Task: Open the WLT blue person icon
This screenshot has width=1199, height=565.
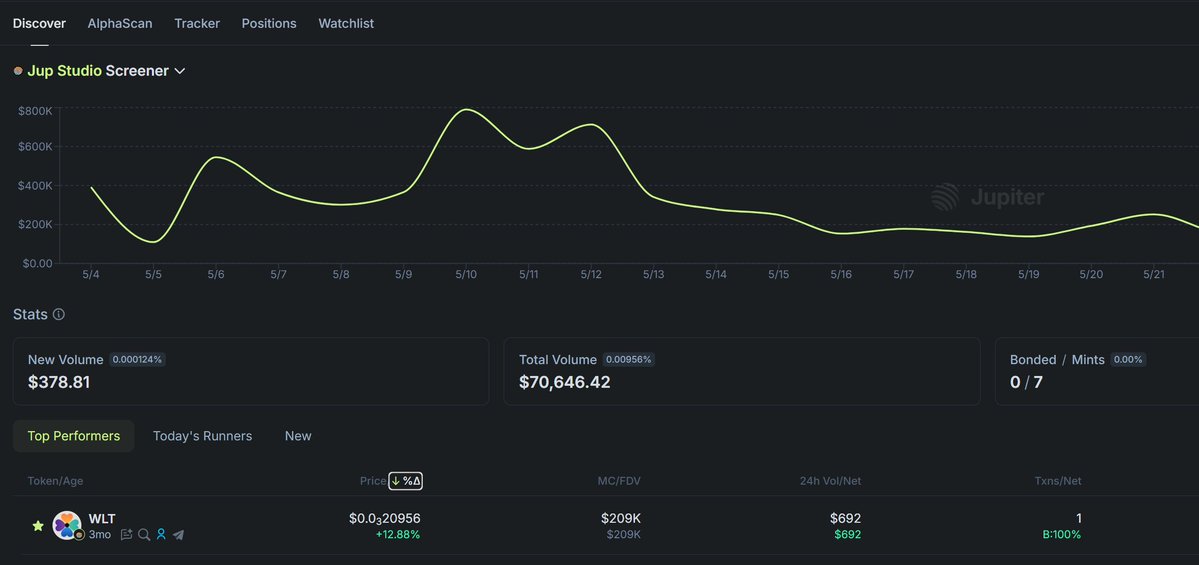Action: (161, 534)
